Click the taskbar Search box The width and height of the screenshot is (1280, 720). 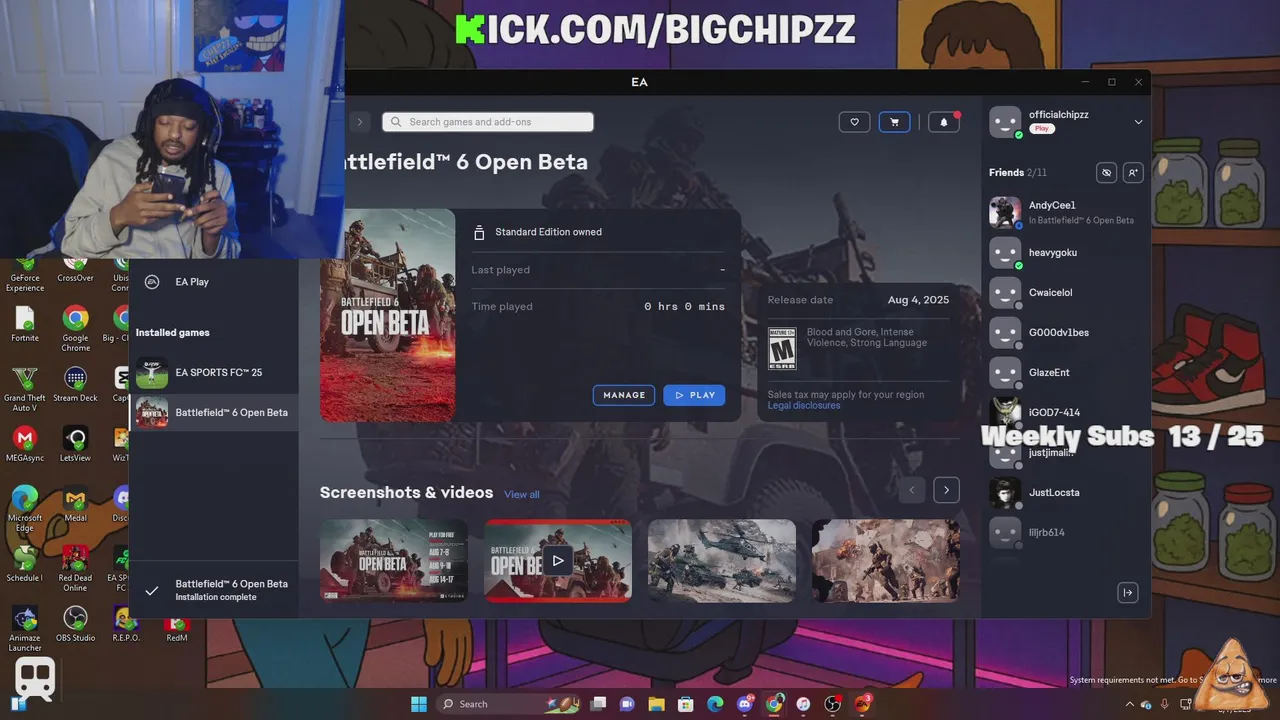[x=508, y=704]
